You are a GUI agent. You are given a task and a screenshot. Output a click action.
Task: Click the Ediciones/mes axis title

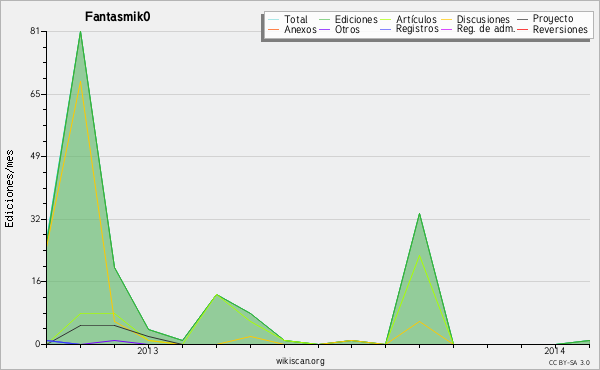(x=9, y=189)
